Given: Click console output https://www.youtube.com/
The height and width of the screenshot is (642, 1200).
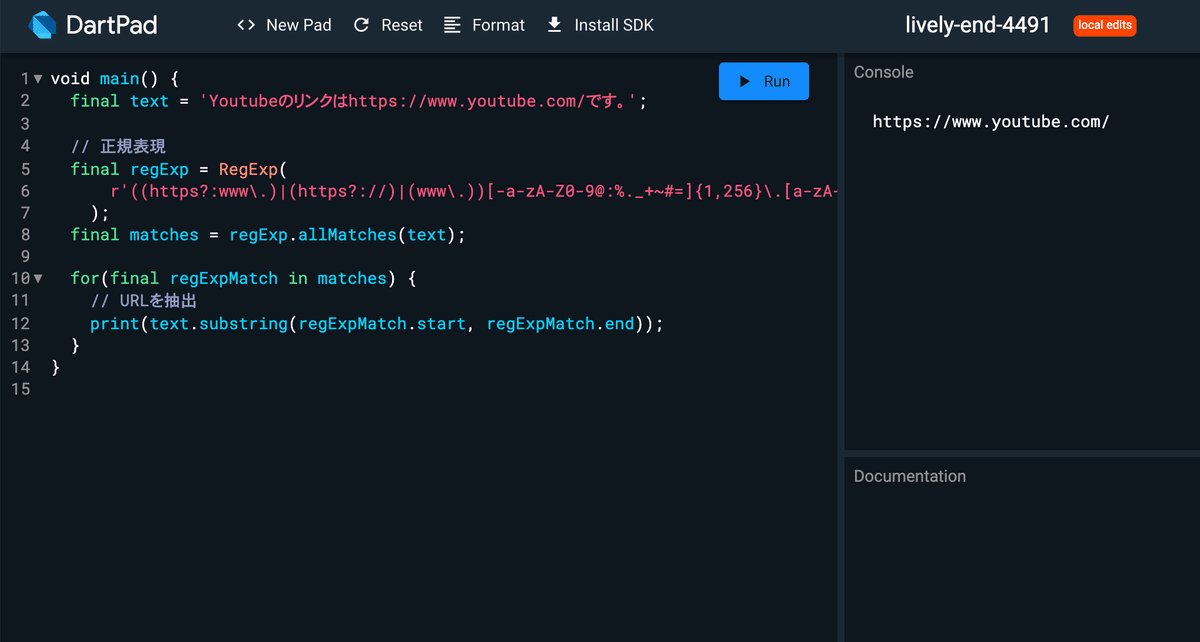Looking at the screenshot, I should (x=991, y=122).
